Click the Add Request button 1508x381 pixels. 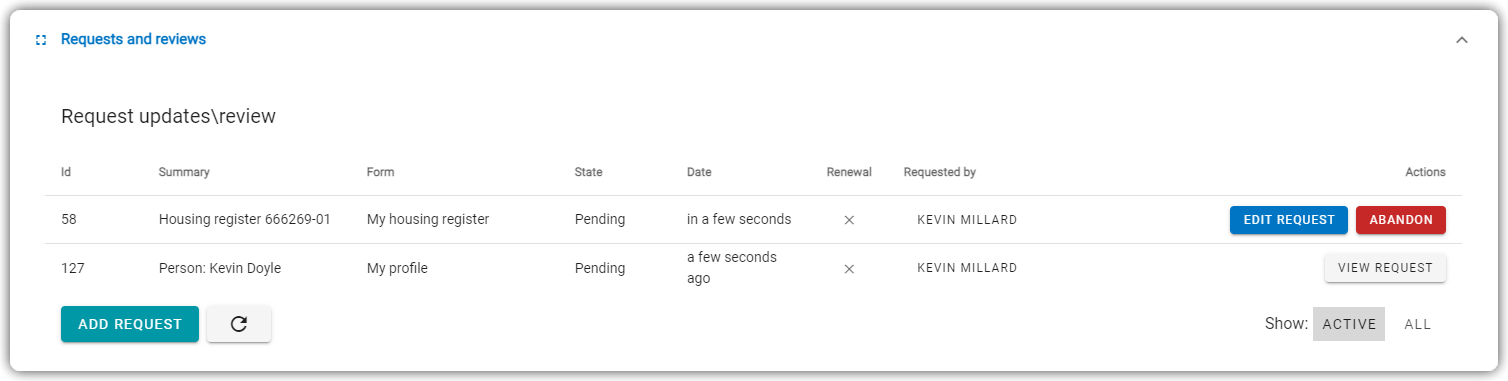pyautogui.click(x=130, y=324)
